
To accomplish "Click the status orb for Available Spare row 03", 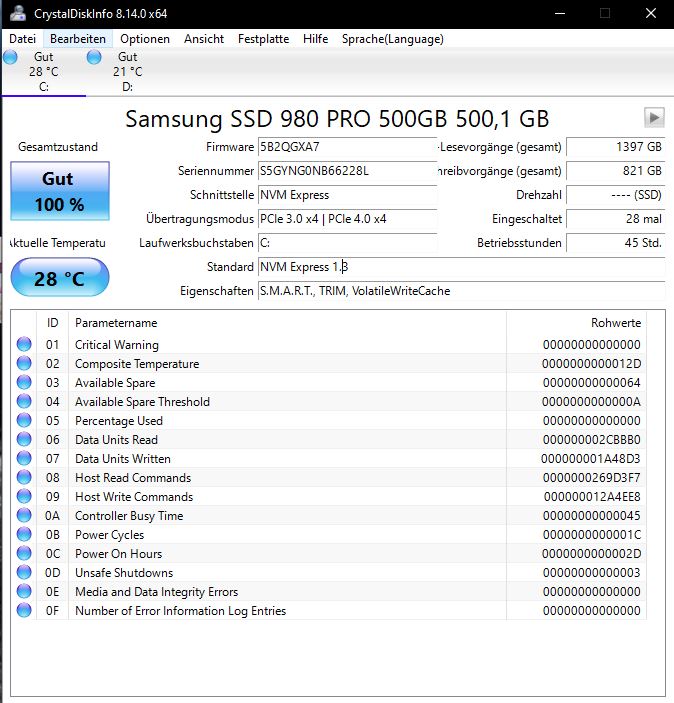I will 24,382.
